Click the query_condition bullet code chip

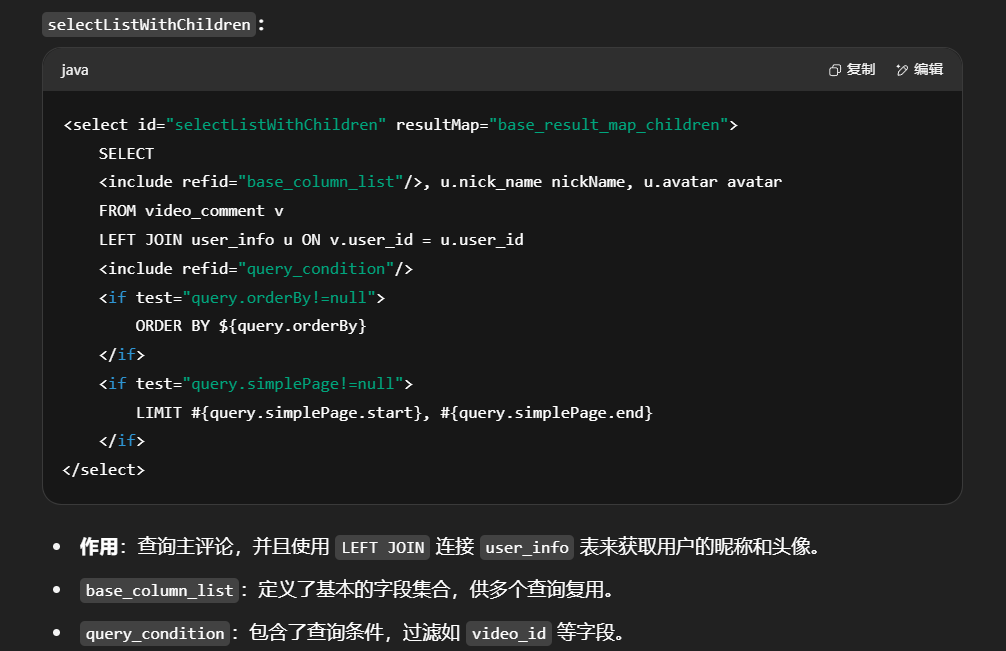(x=155, y=633)
